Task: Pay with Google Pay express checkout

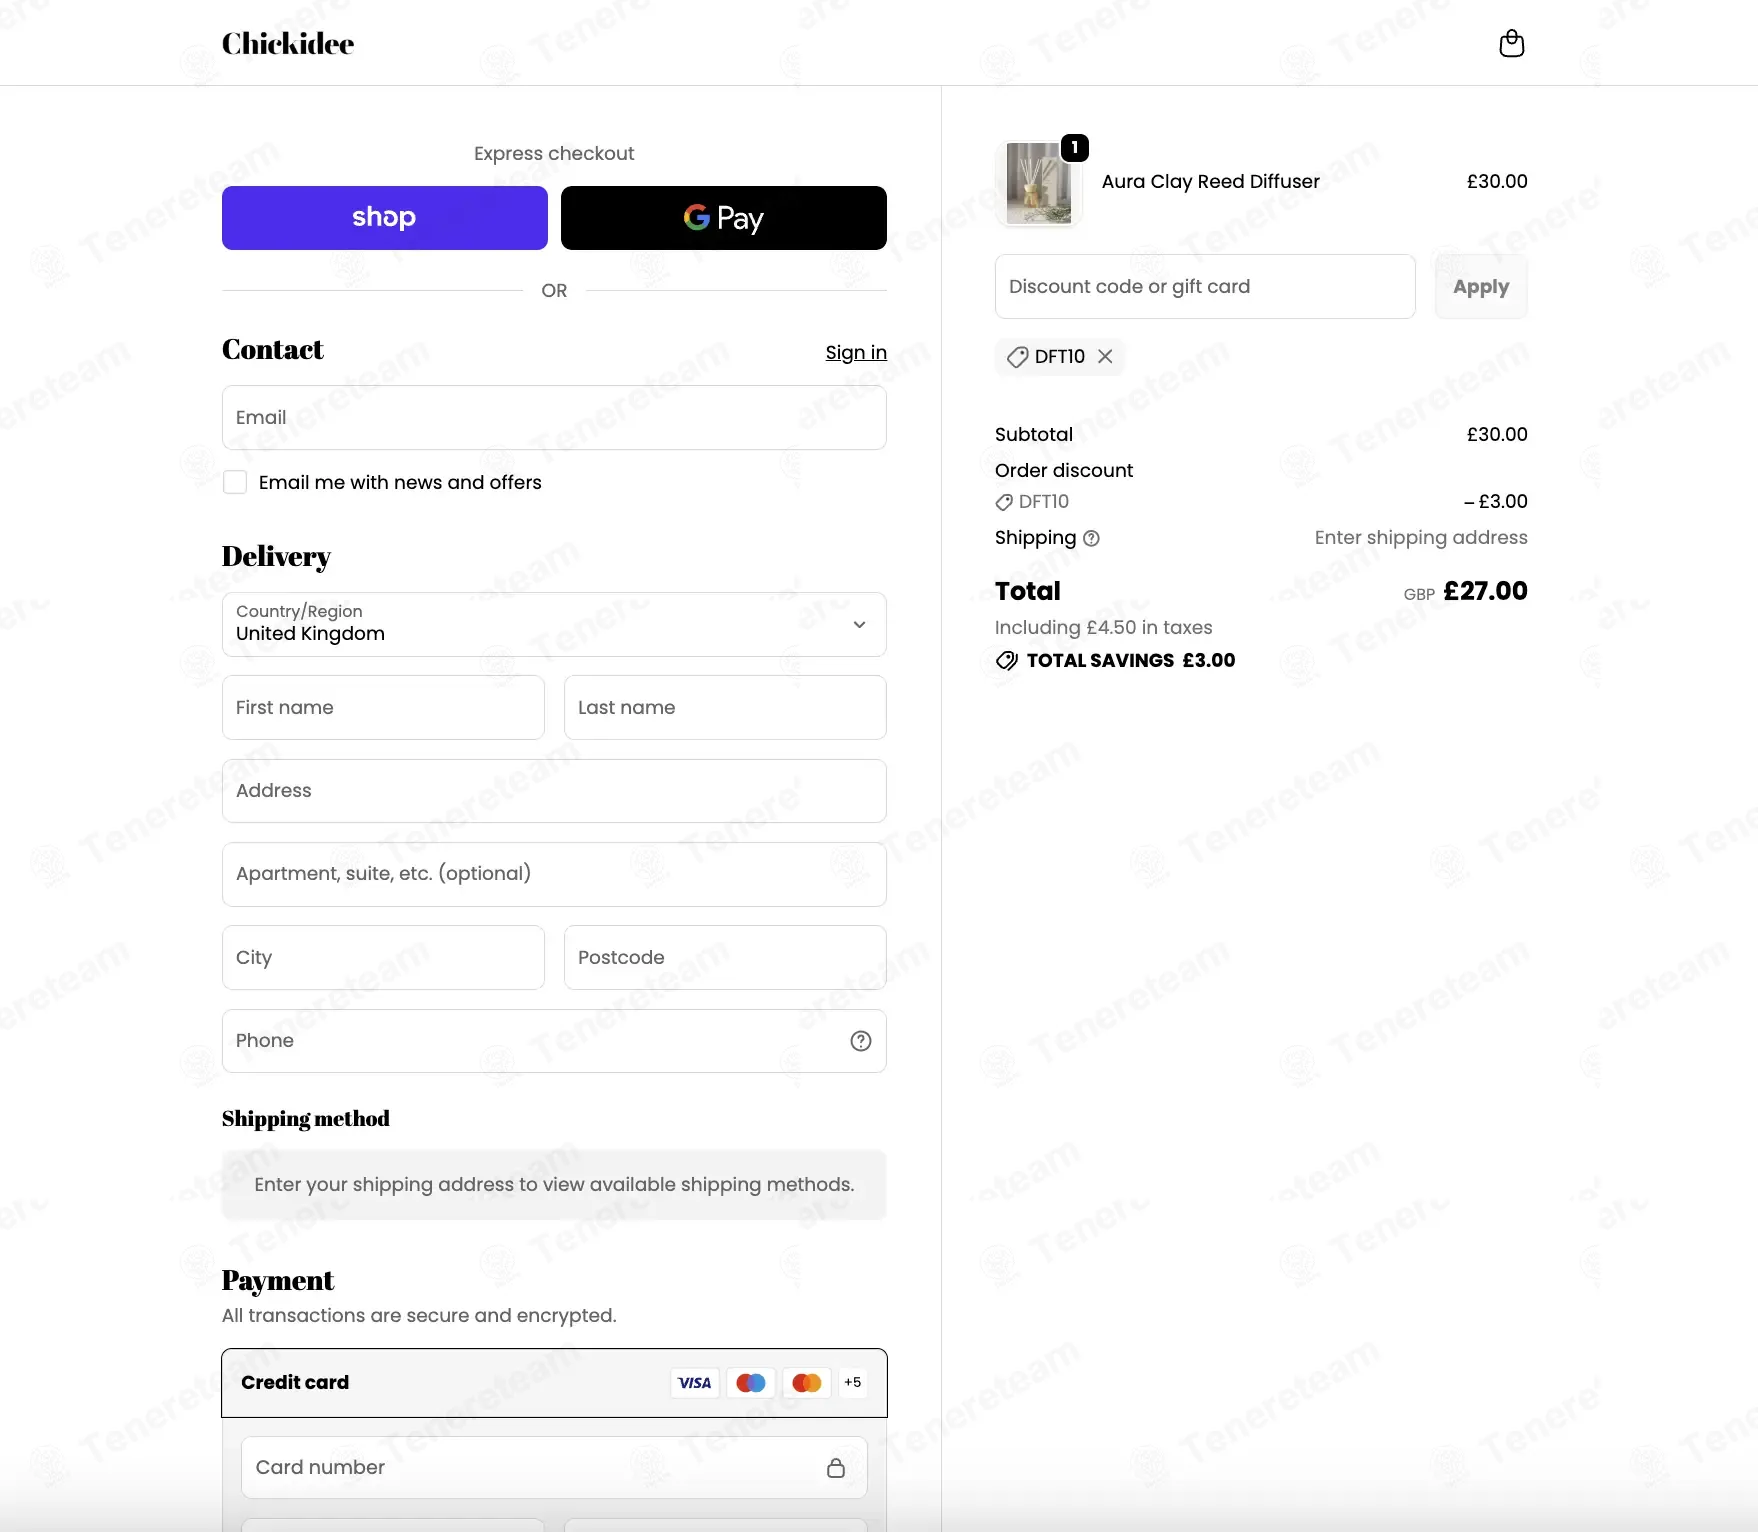Action: (x=724, y=218)
